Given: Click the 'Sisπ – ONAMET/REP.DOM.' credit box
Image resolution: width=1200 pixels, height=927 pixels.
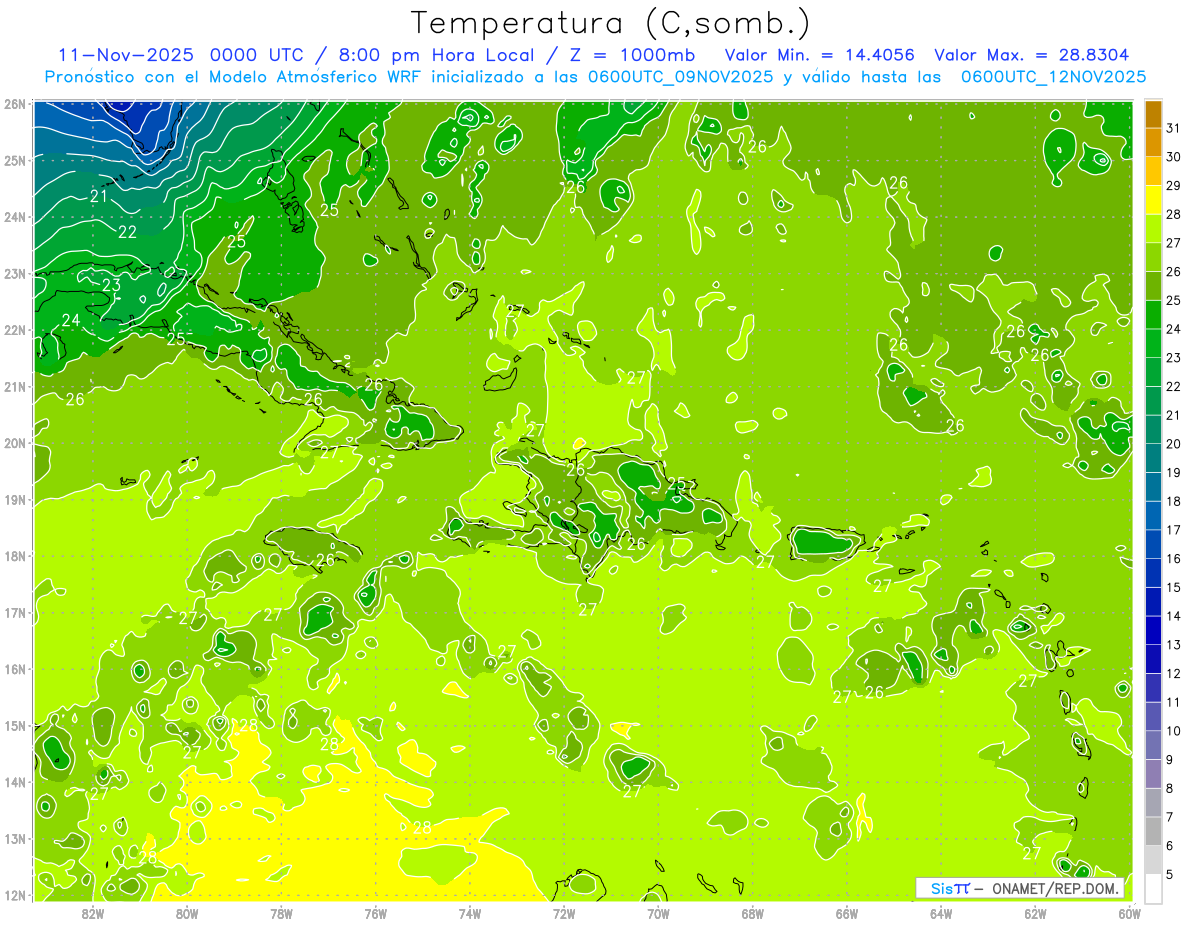Looking at the screenshot, I should (1020, 888).
